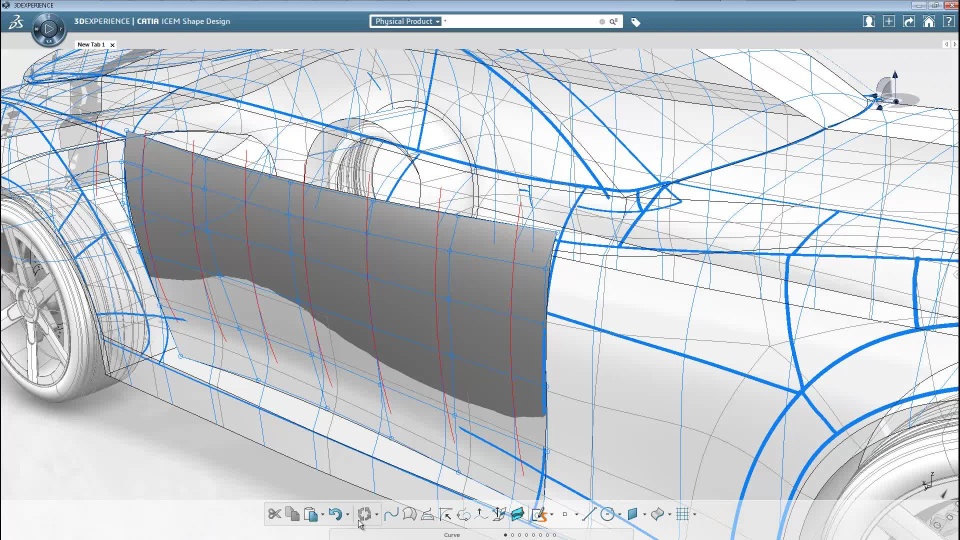Switch to the New Tab 1 tab
This screenshot has width=960, height=540.
(91, 45)
